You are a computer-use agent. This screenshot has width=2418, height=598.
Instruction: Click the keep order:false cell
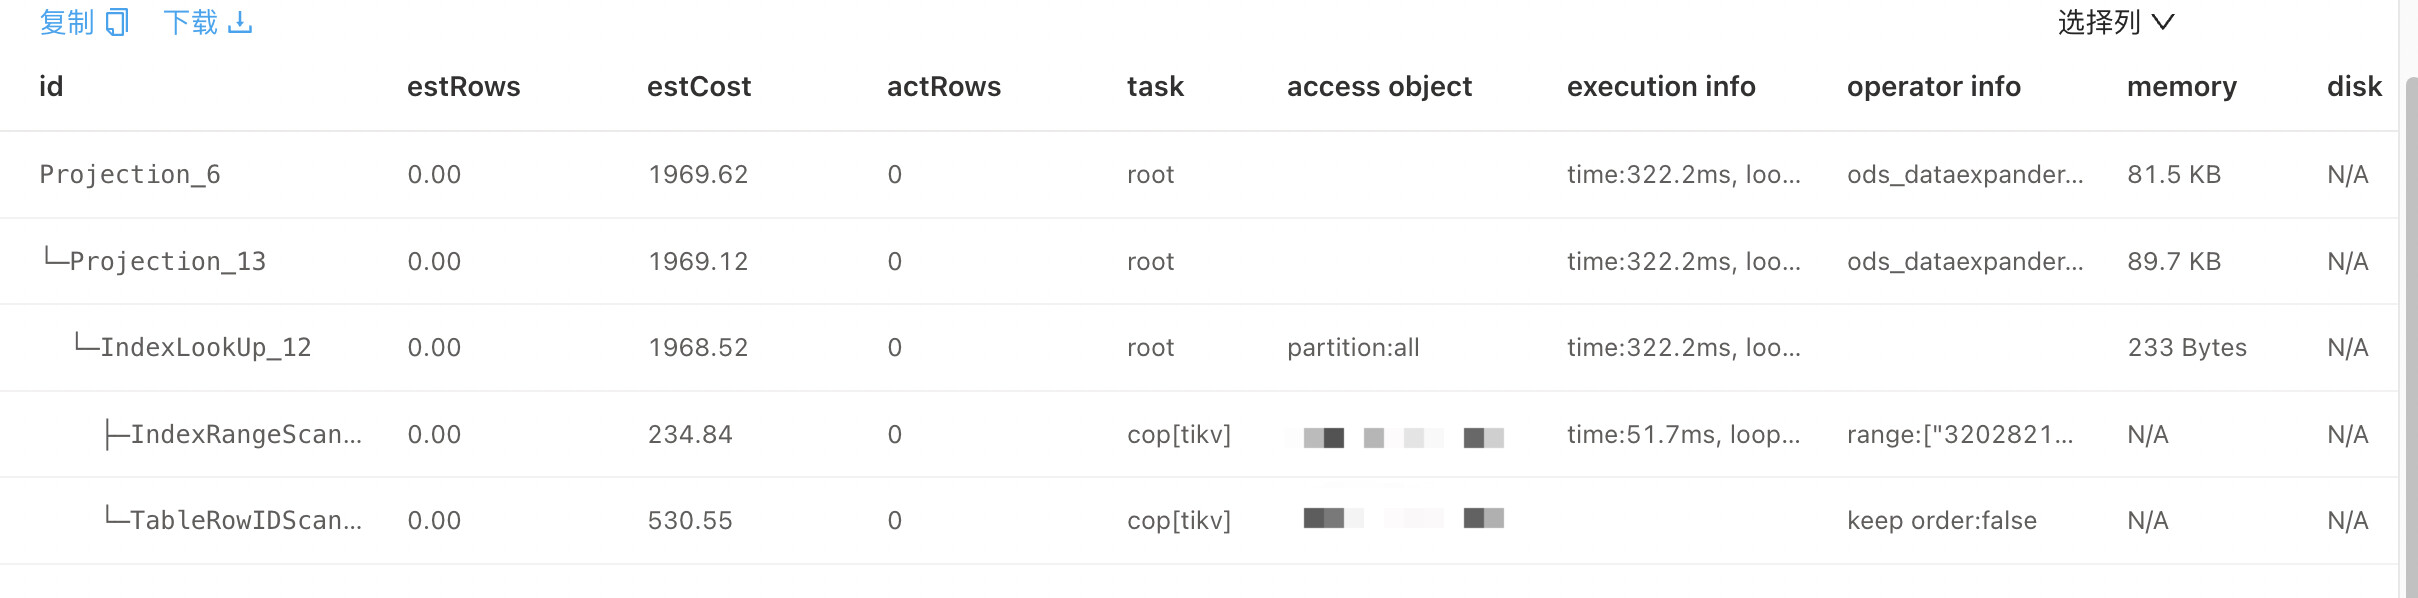pyautogui.click(x=1941, y=521)
